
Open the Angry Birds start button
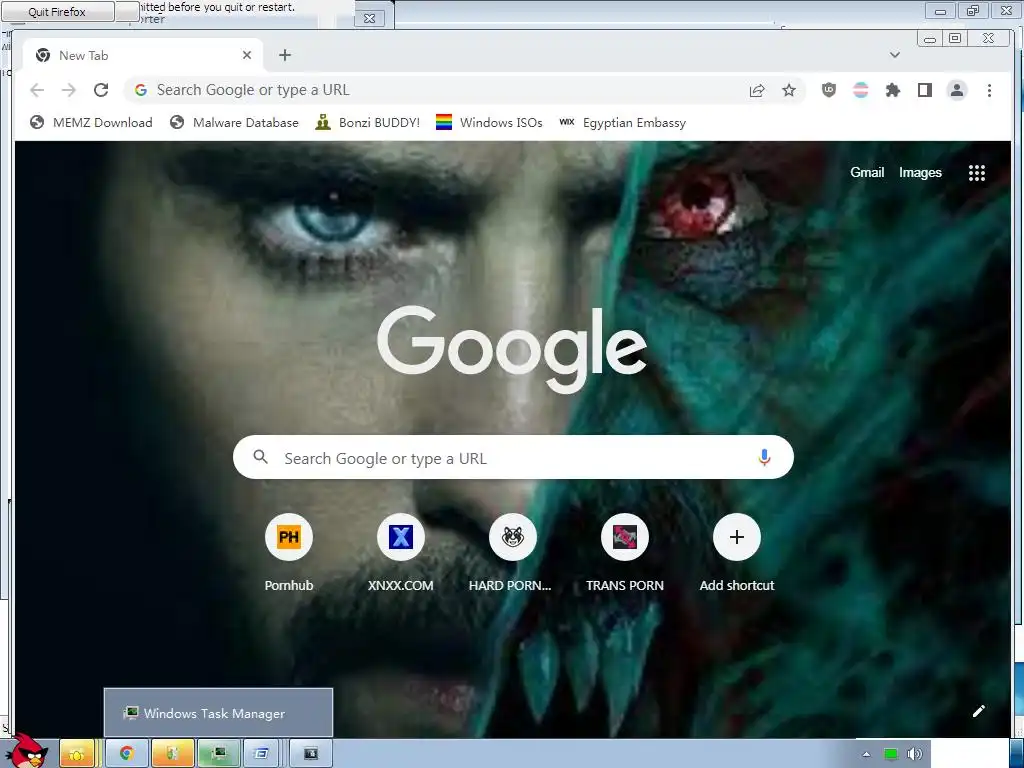pos(25,751)
